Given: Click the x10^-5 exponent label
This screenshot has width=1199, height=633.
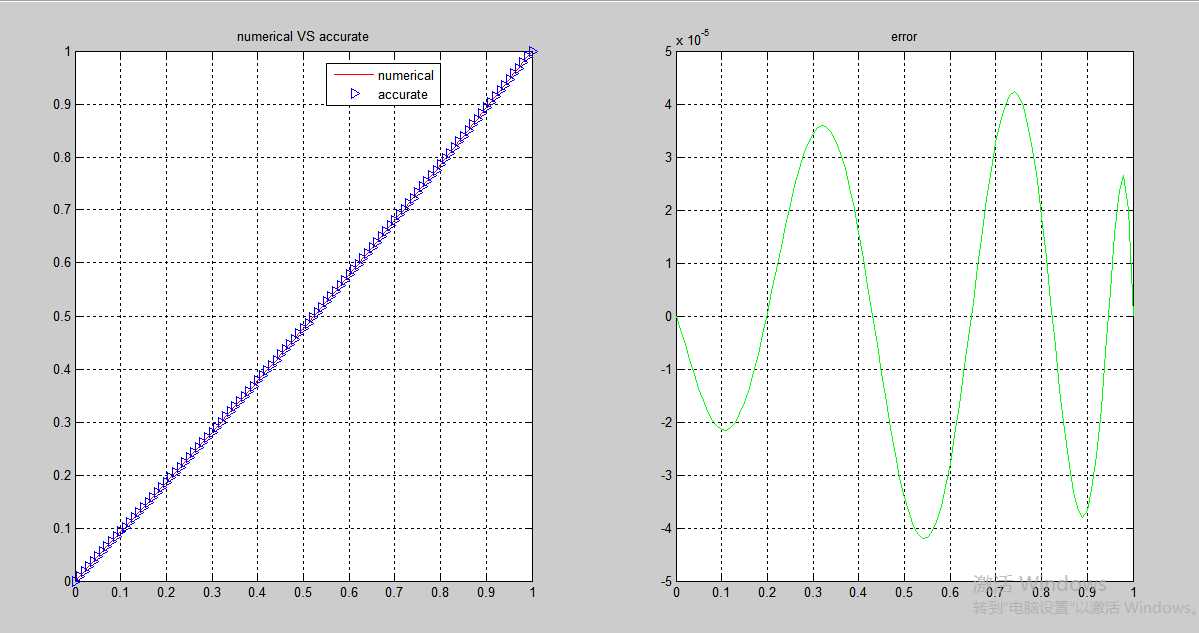Looking at the screenshot, I should tap(692, 38).
